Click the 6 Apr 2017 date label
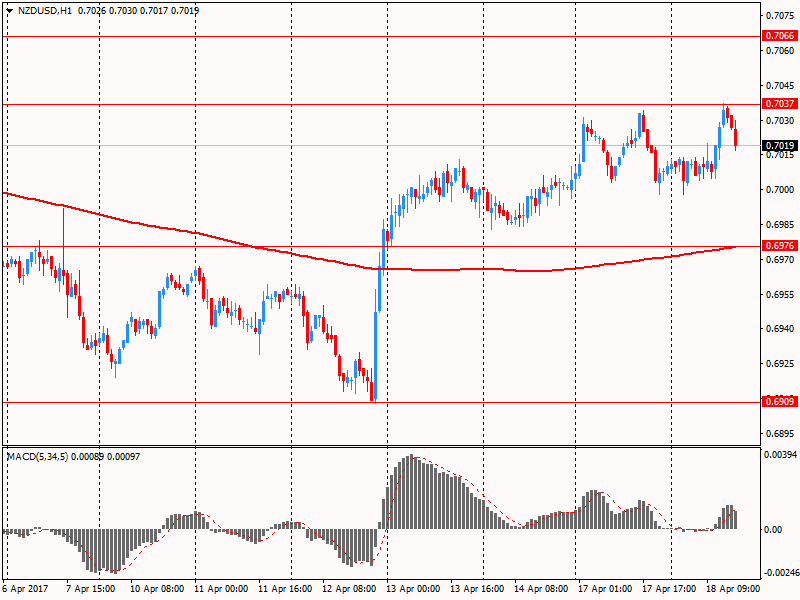The image size is (800, 600). pyautogui.click(x=26, y=589)
